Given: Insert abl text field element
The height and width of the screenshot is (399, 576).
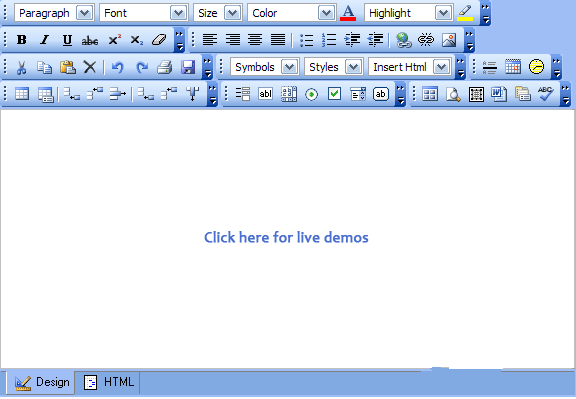Looking at the screenshot, I should click(265, 94).
